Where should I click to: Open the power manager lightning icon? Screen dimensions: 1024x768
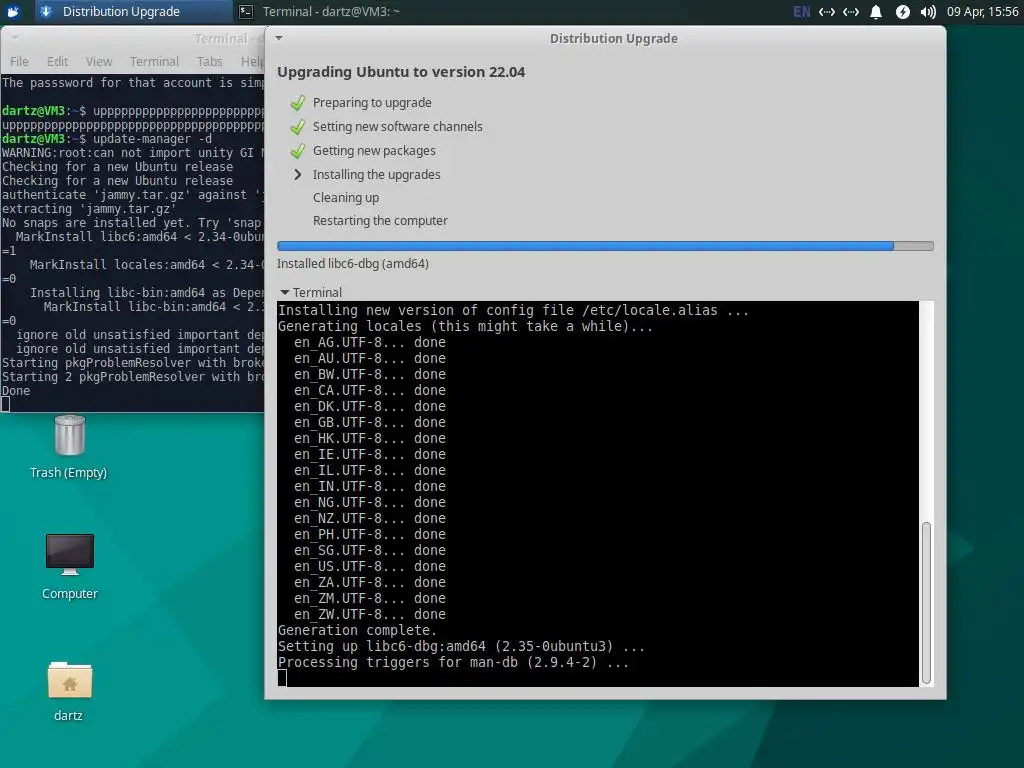pos(903,12)
